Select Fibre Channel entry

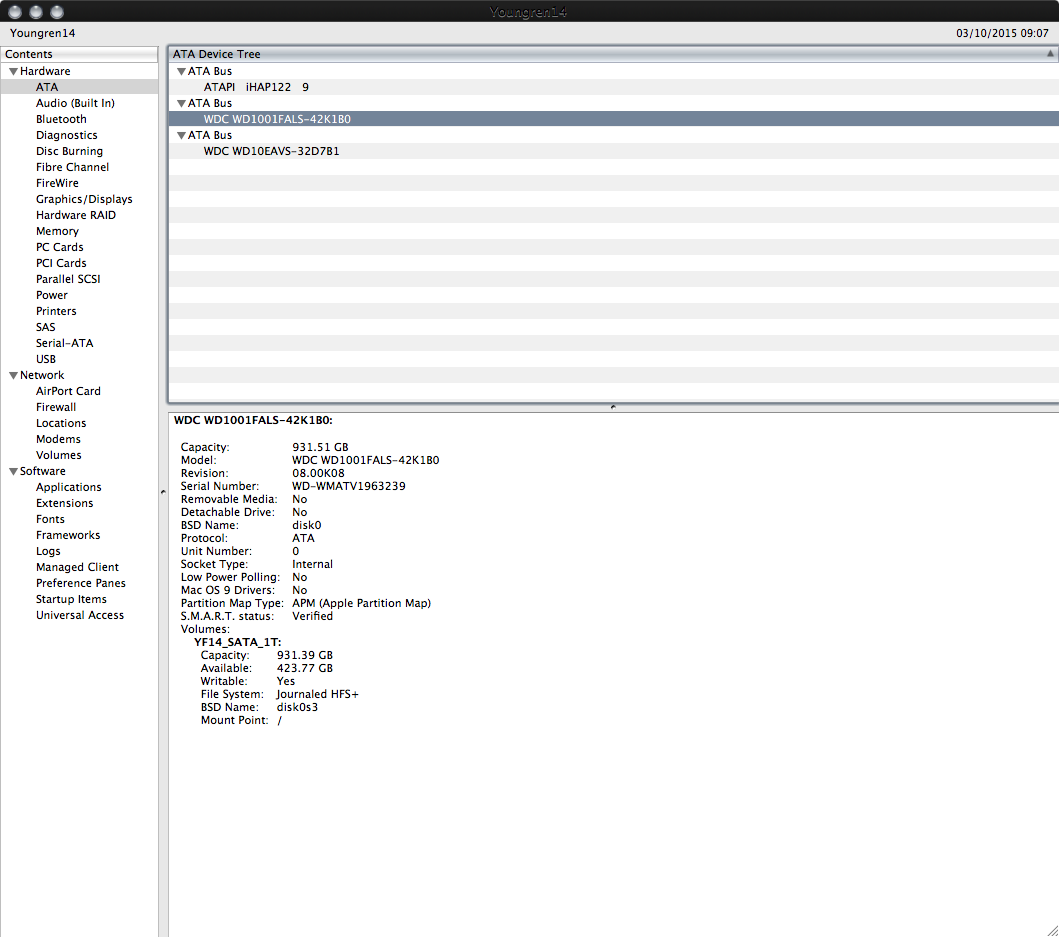coord(72,168)
